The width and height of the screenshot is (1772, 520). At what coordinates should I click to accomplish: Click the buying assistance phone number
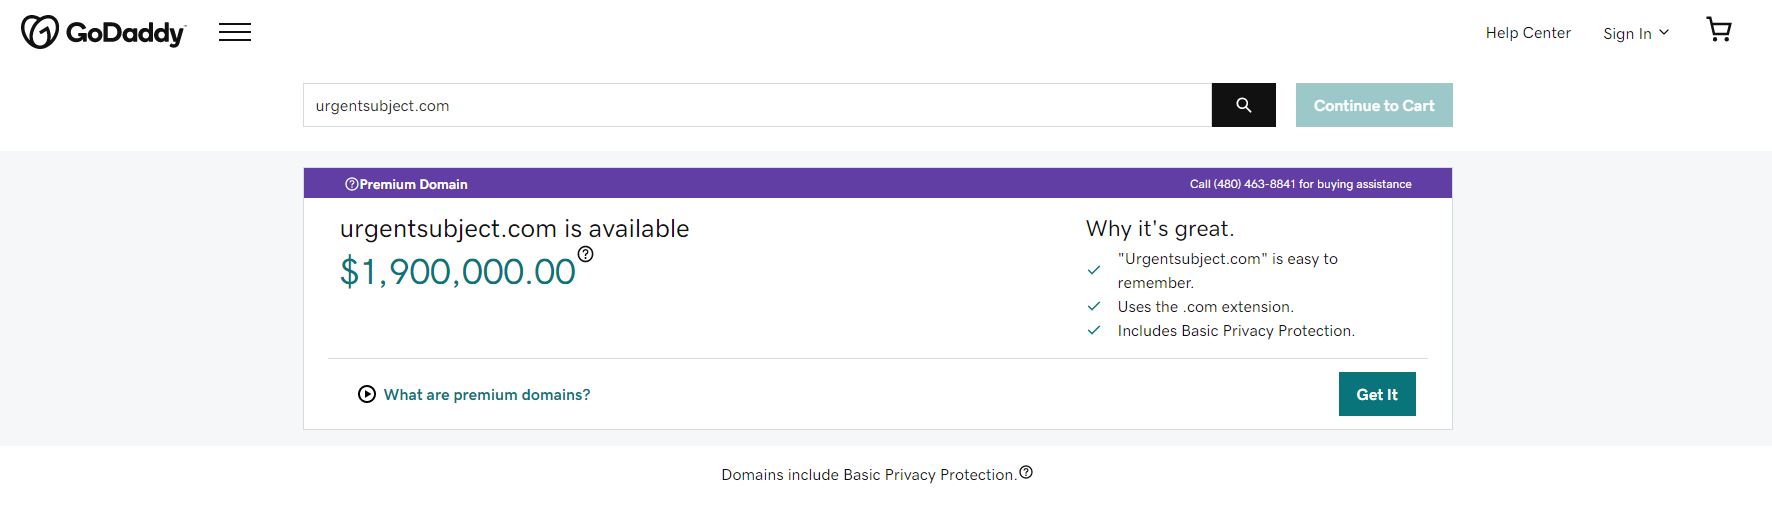point(1254,184)
